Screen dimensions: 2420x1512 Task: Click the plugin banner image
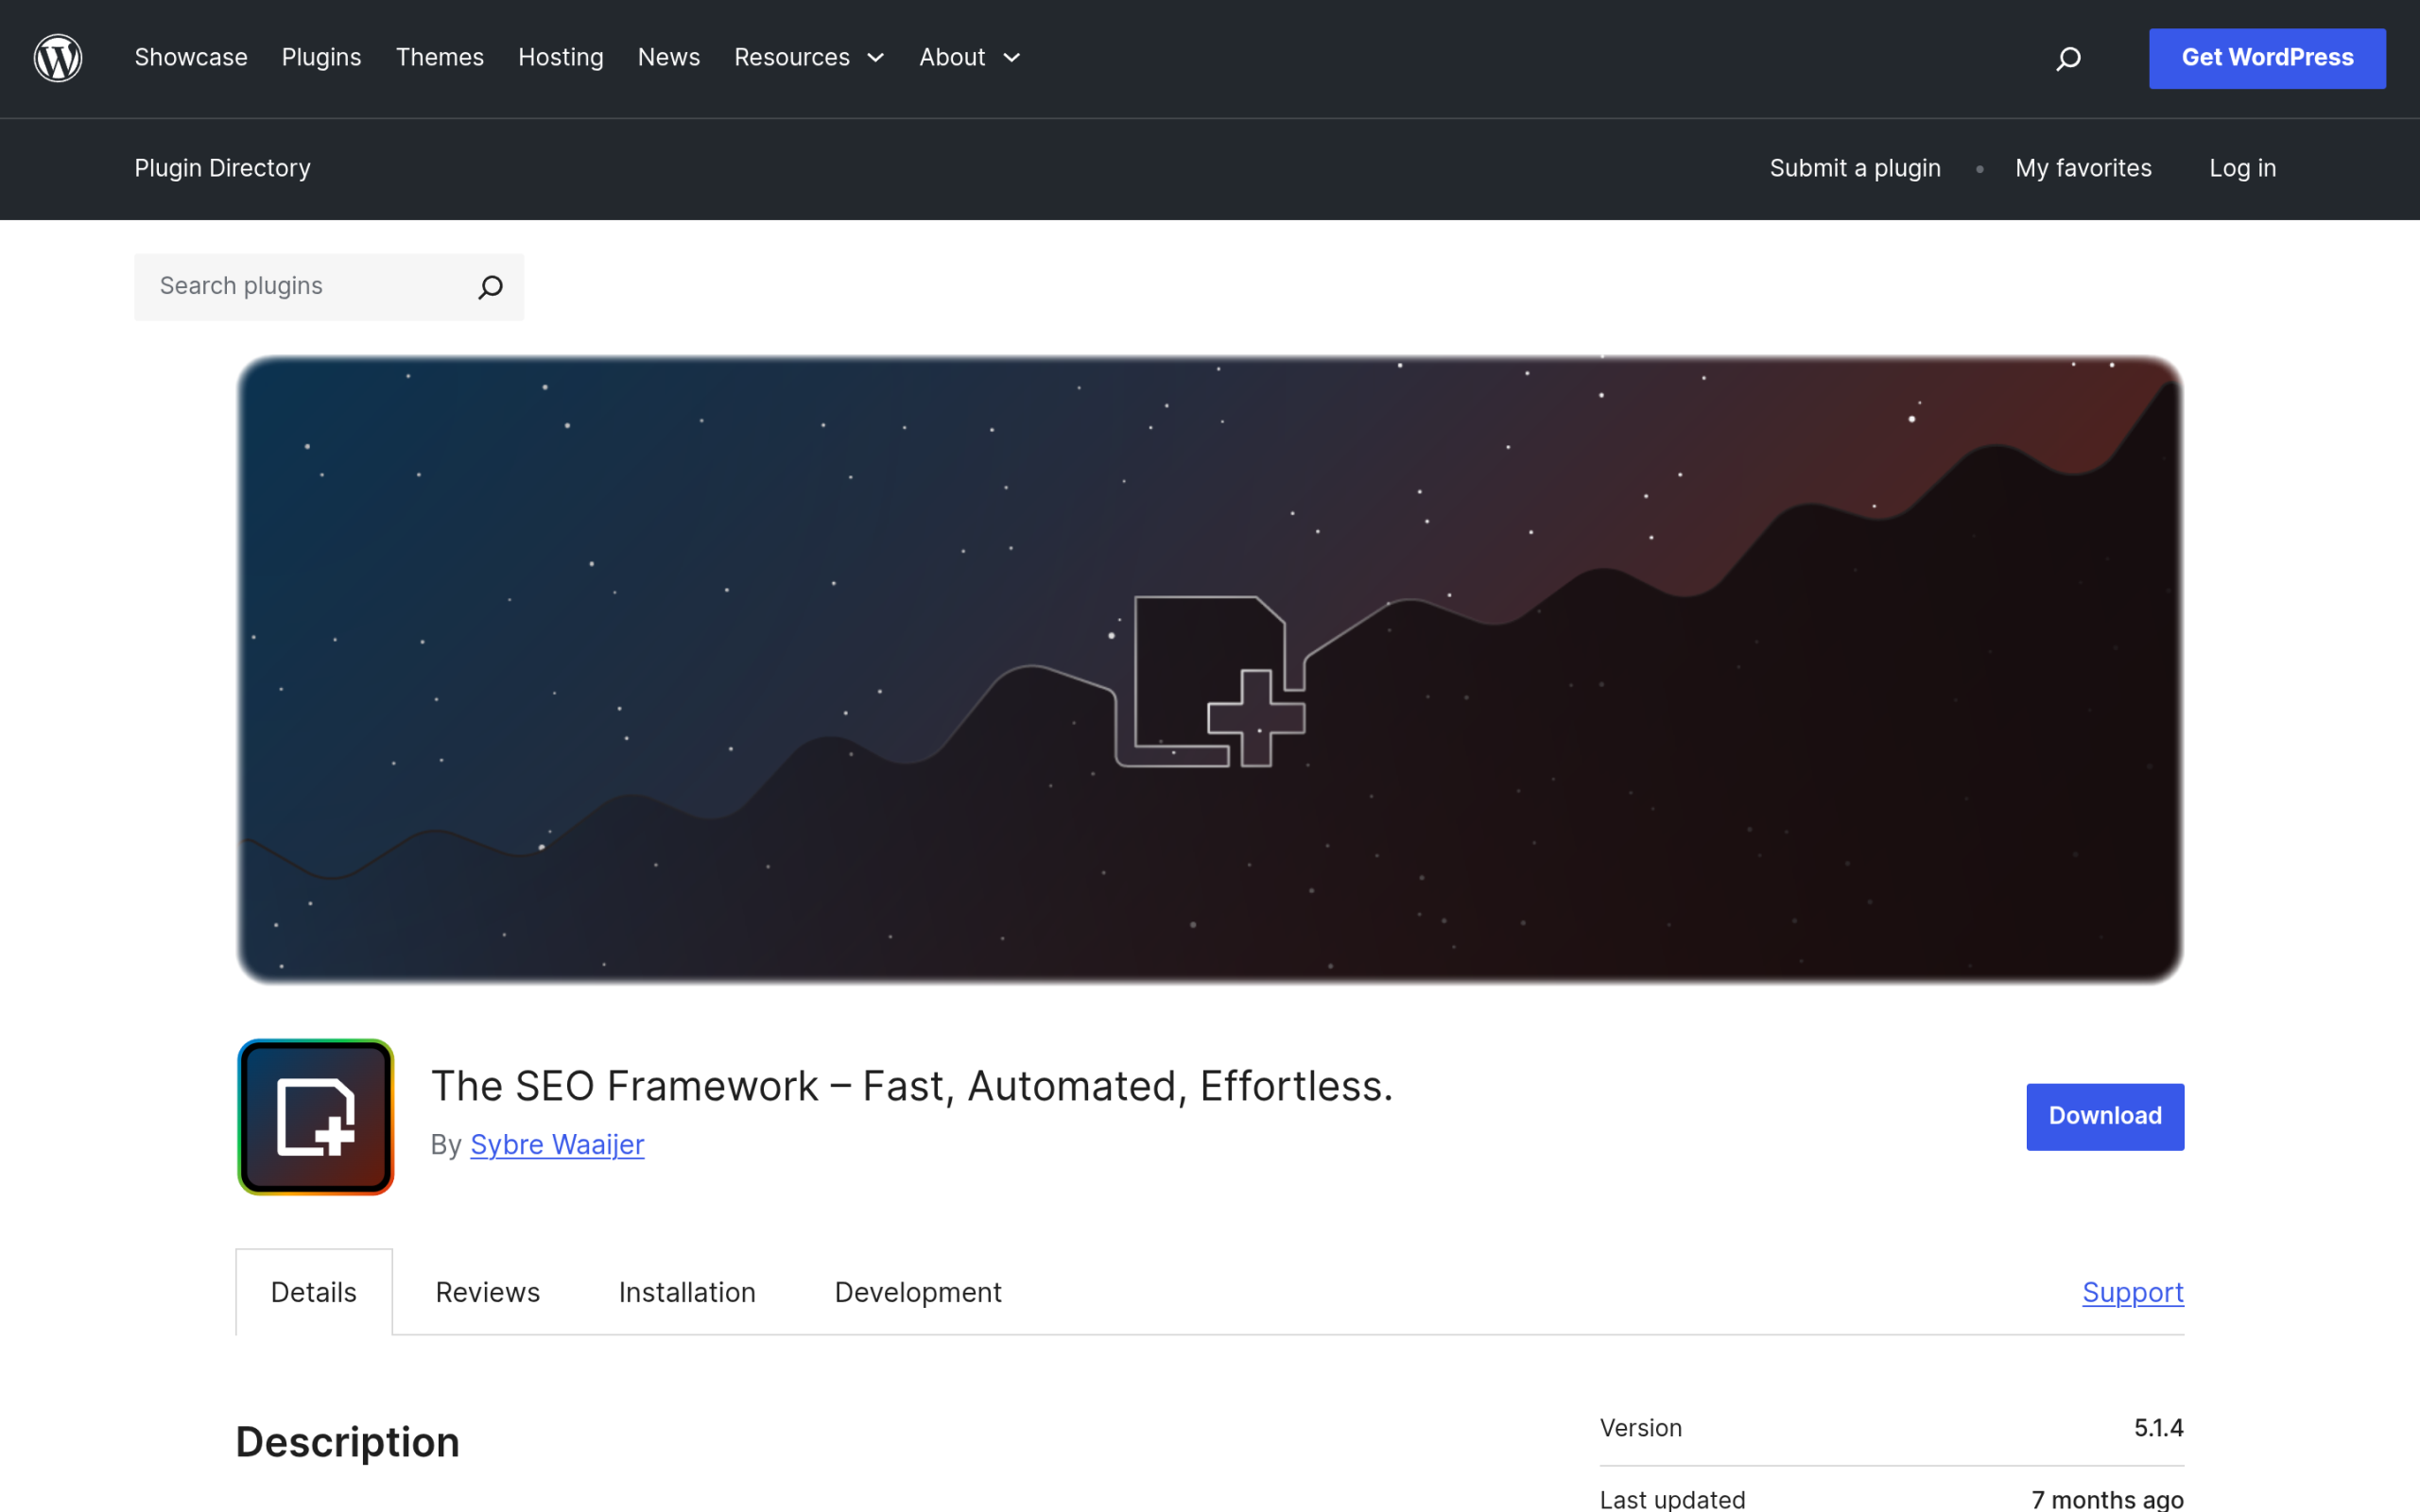tap(1210, 669)
